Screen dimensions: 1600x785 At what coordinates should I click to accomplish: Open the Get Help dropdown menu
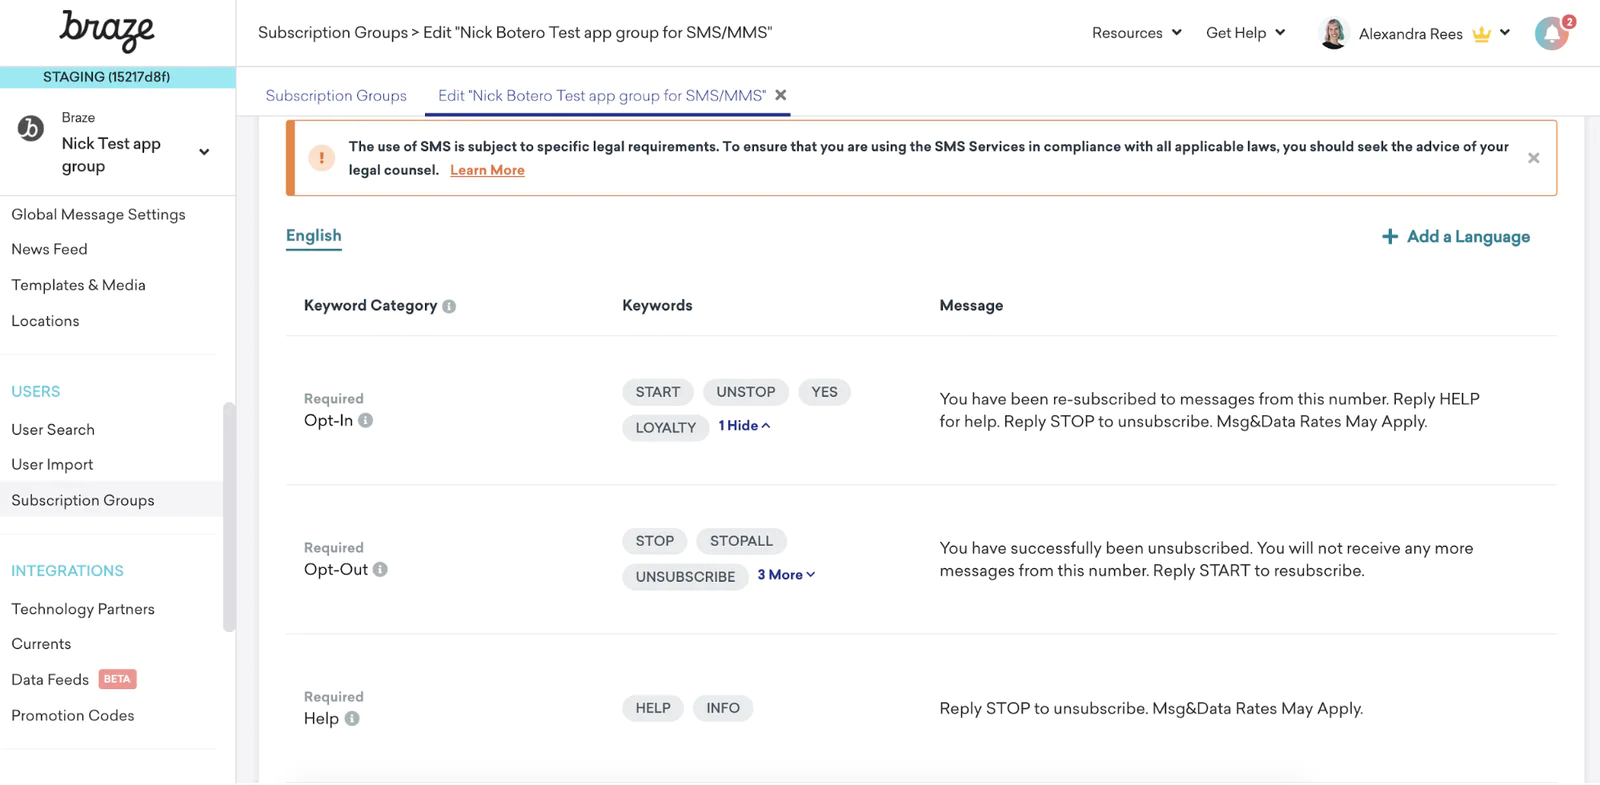coord(1245,33)
